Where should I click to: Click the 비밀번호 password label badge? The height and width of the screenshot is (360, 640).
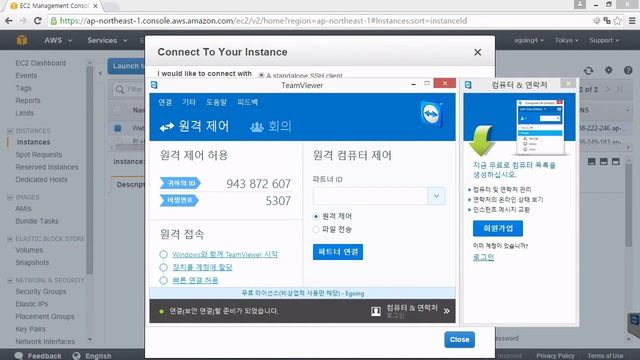[x=179, y=200]
